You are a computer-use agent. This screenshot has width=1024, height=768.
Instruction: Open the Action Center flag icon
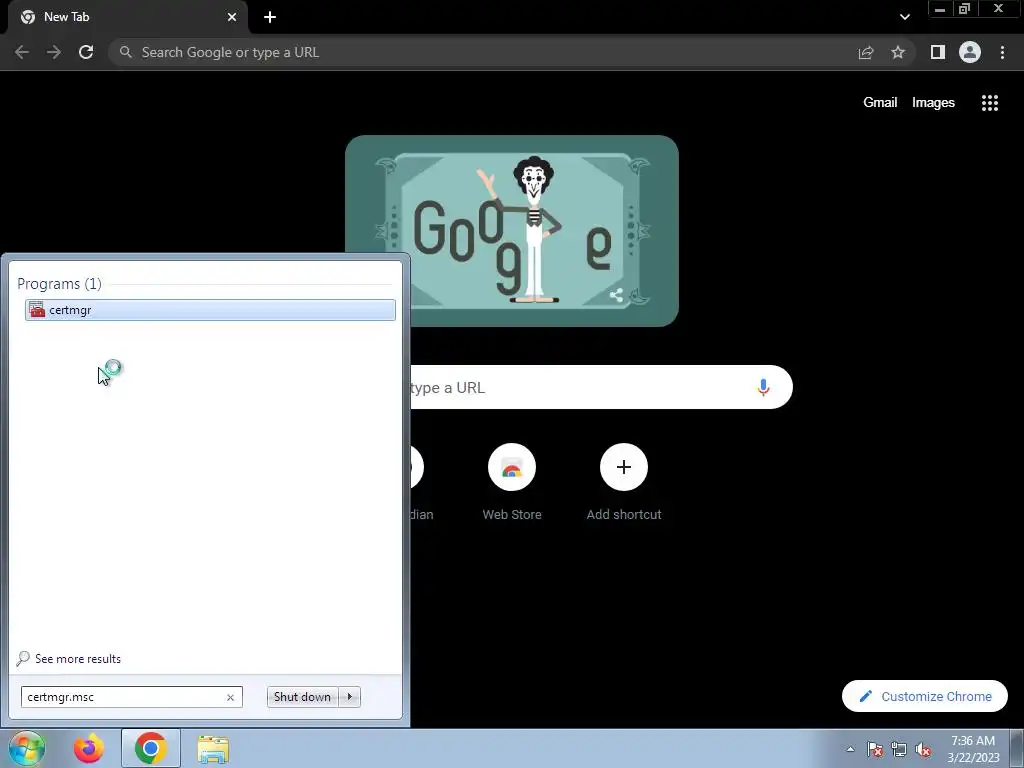coord(875,749)
